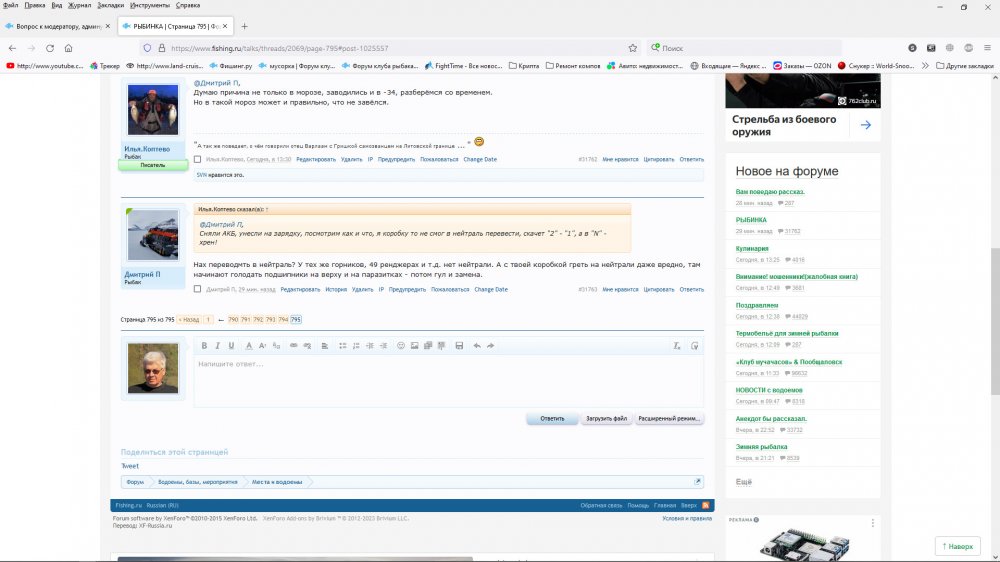Expand the text alignment dropdown in editor

click(x=325, y=345)
